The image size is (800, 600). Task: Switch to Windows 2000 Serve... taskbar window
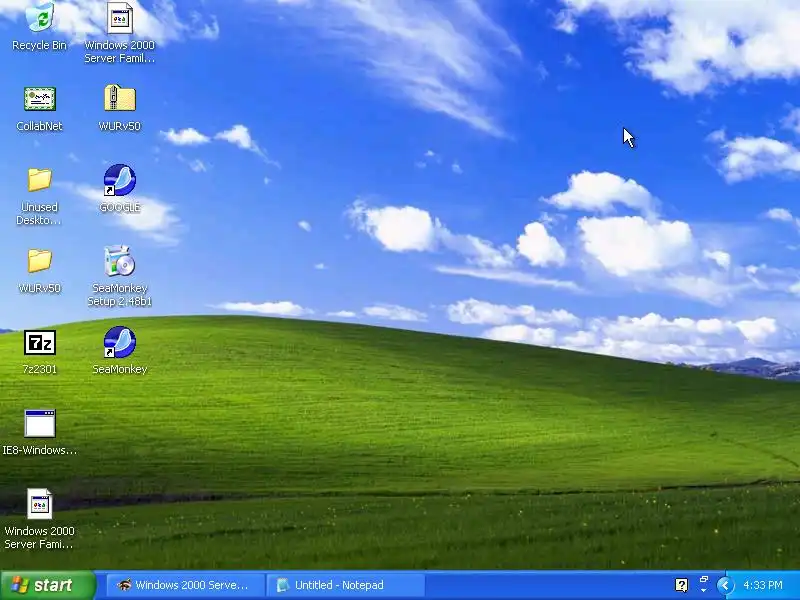186,585
